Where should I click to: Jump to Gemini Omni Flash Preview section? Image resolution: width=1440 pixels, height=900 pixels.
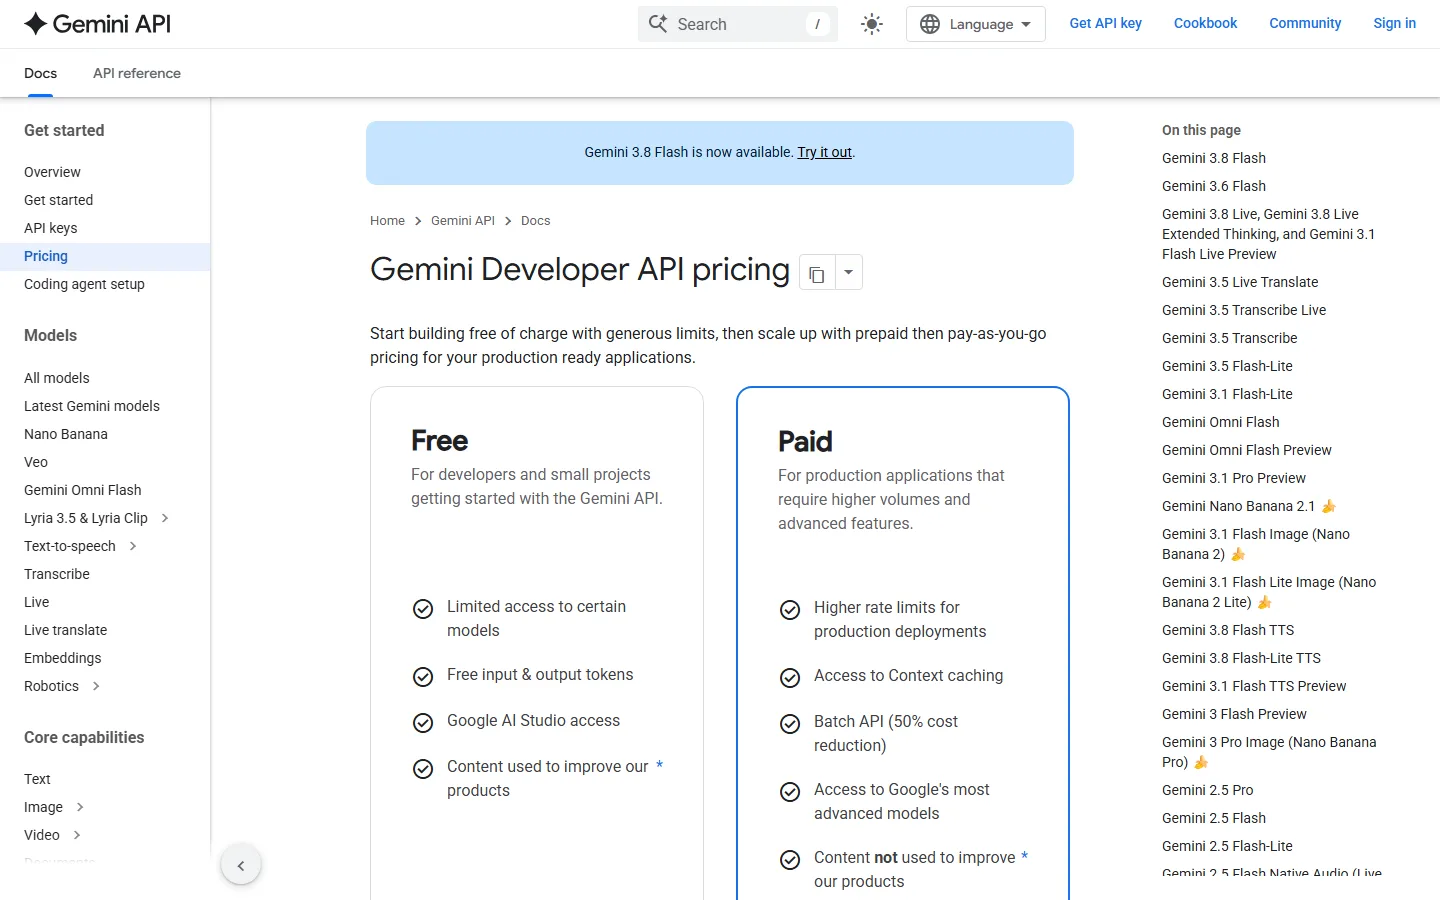(x=1247, y=450)
